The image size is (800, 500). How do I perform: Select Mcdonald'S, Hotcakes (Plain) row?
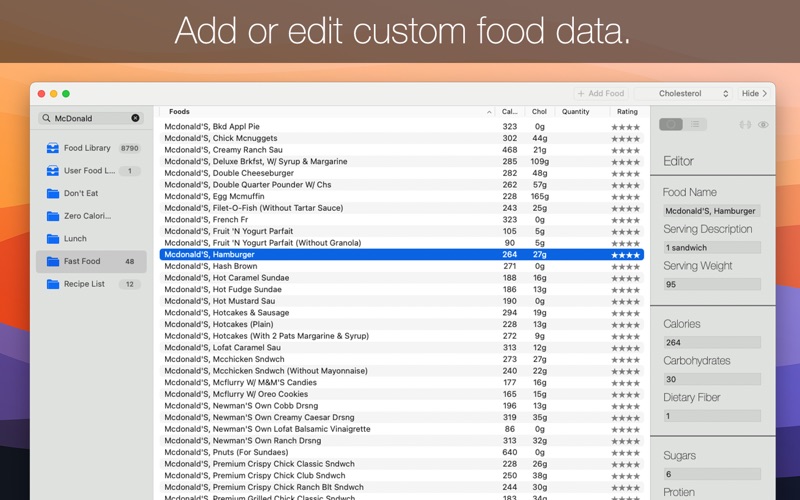point(402,324)
